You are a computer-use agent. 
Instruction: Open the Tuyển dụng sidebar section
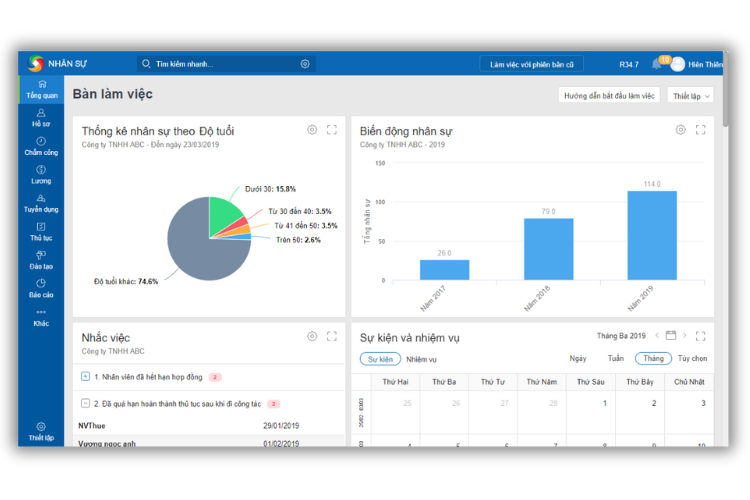40,204
